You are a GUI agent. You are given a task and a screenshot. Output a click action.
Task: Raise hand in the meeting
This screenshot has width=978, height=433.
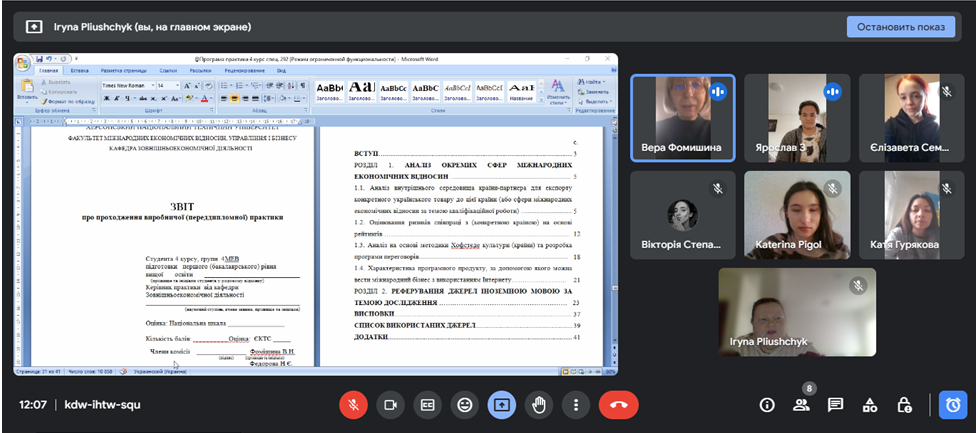[x=538, y=405]
